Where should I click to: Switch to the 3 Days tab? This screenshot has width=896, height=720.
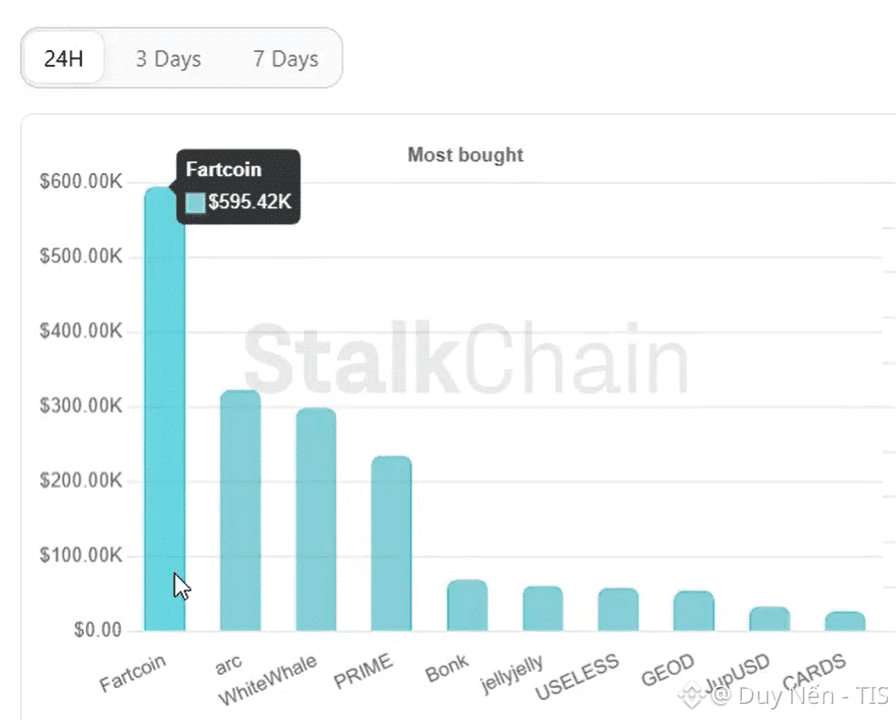(x=168, y=59)
